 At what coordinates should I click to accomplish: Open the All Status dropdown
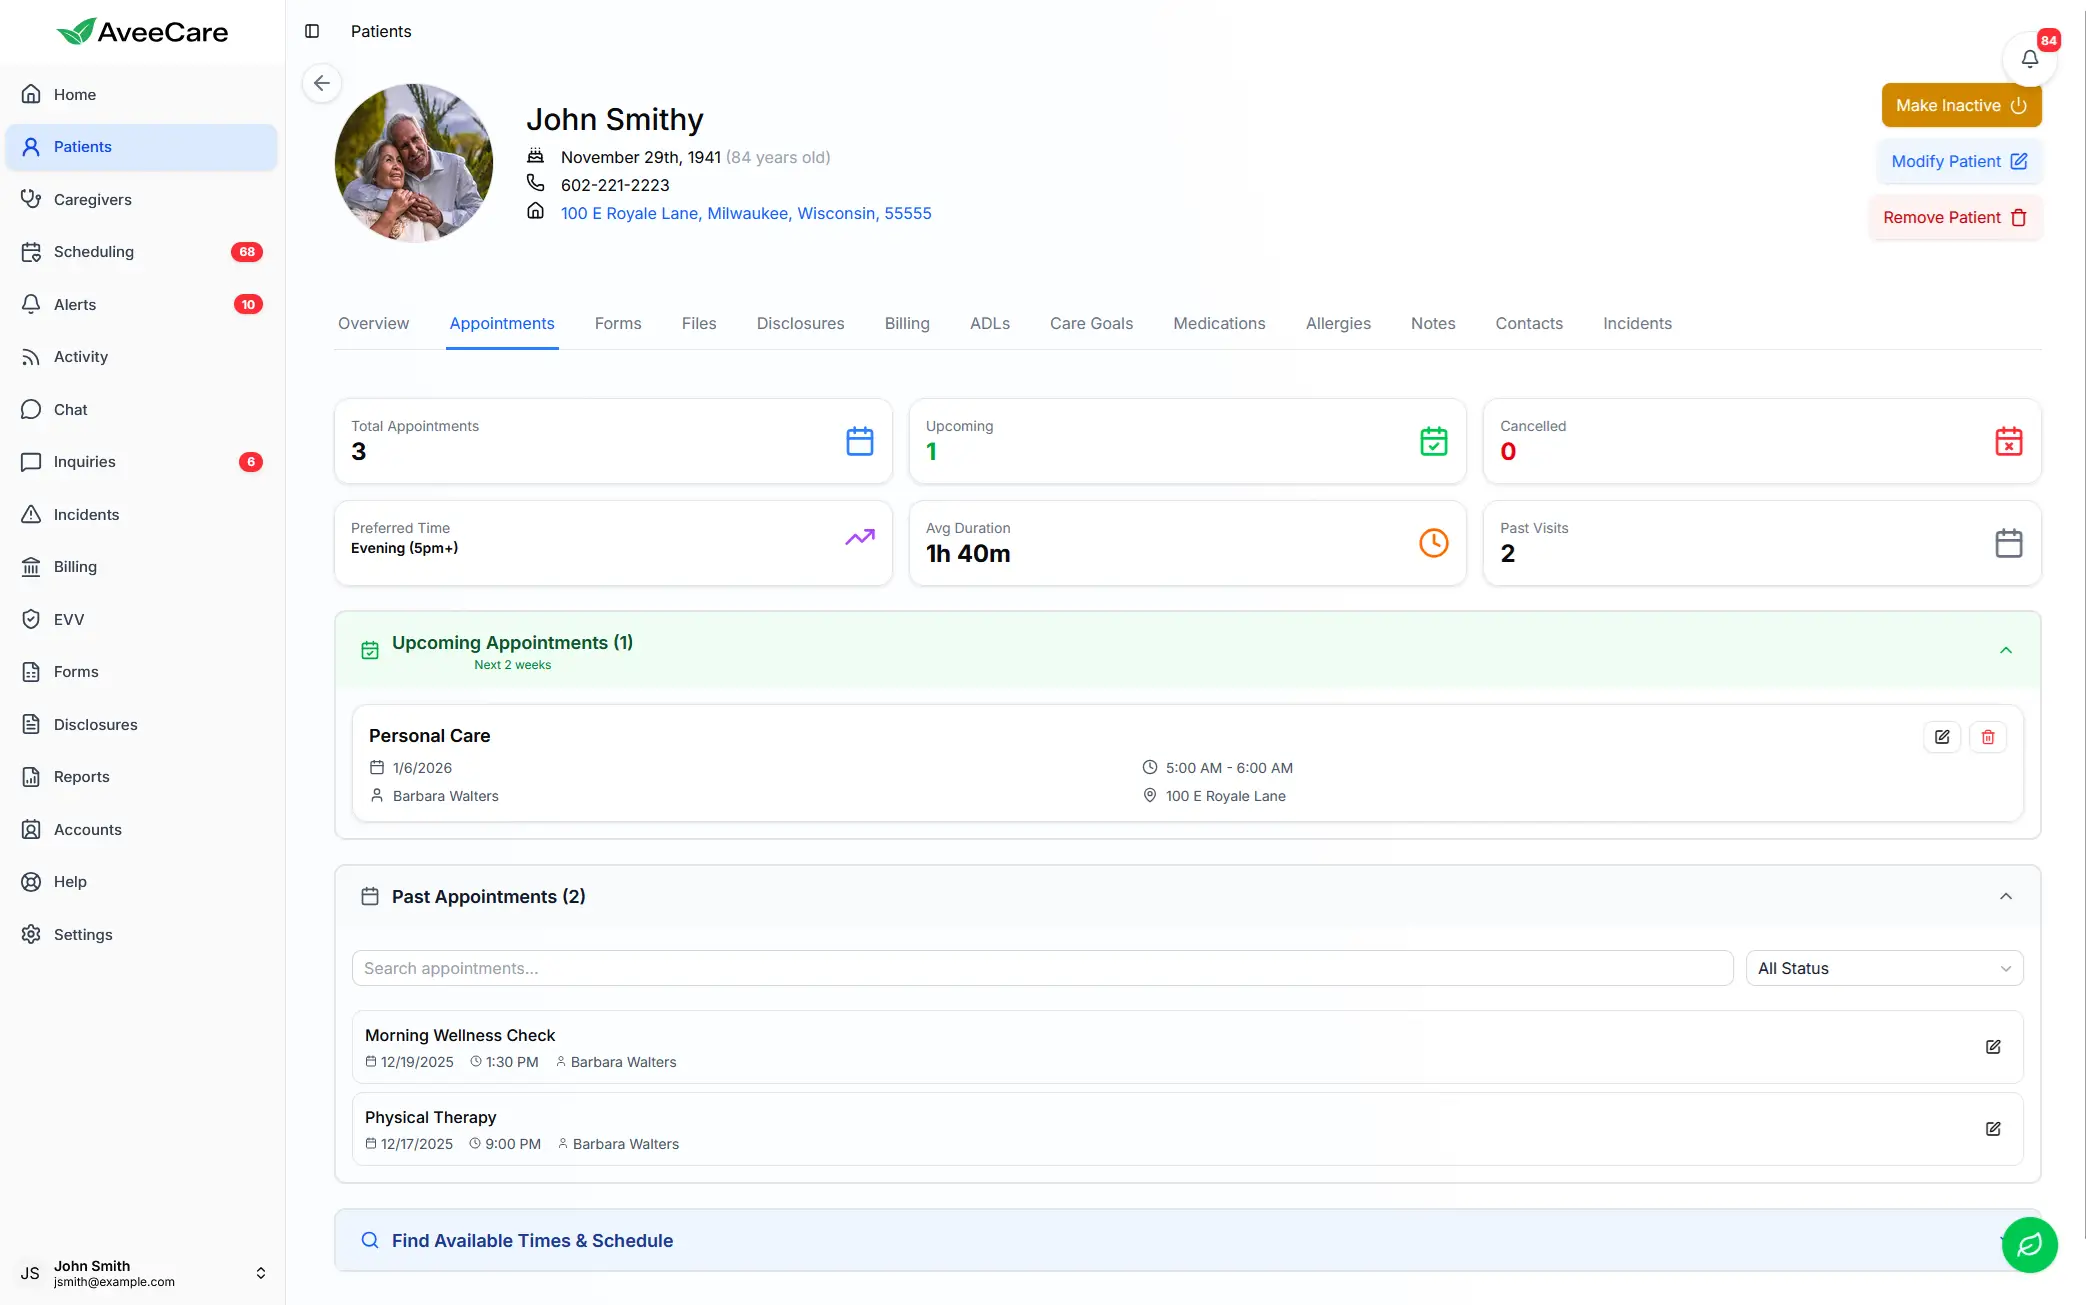[x=1884, y=968]
